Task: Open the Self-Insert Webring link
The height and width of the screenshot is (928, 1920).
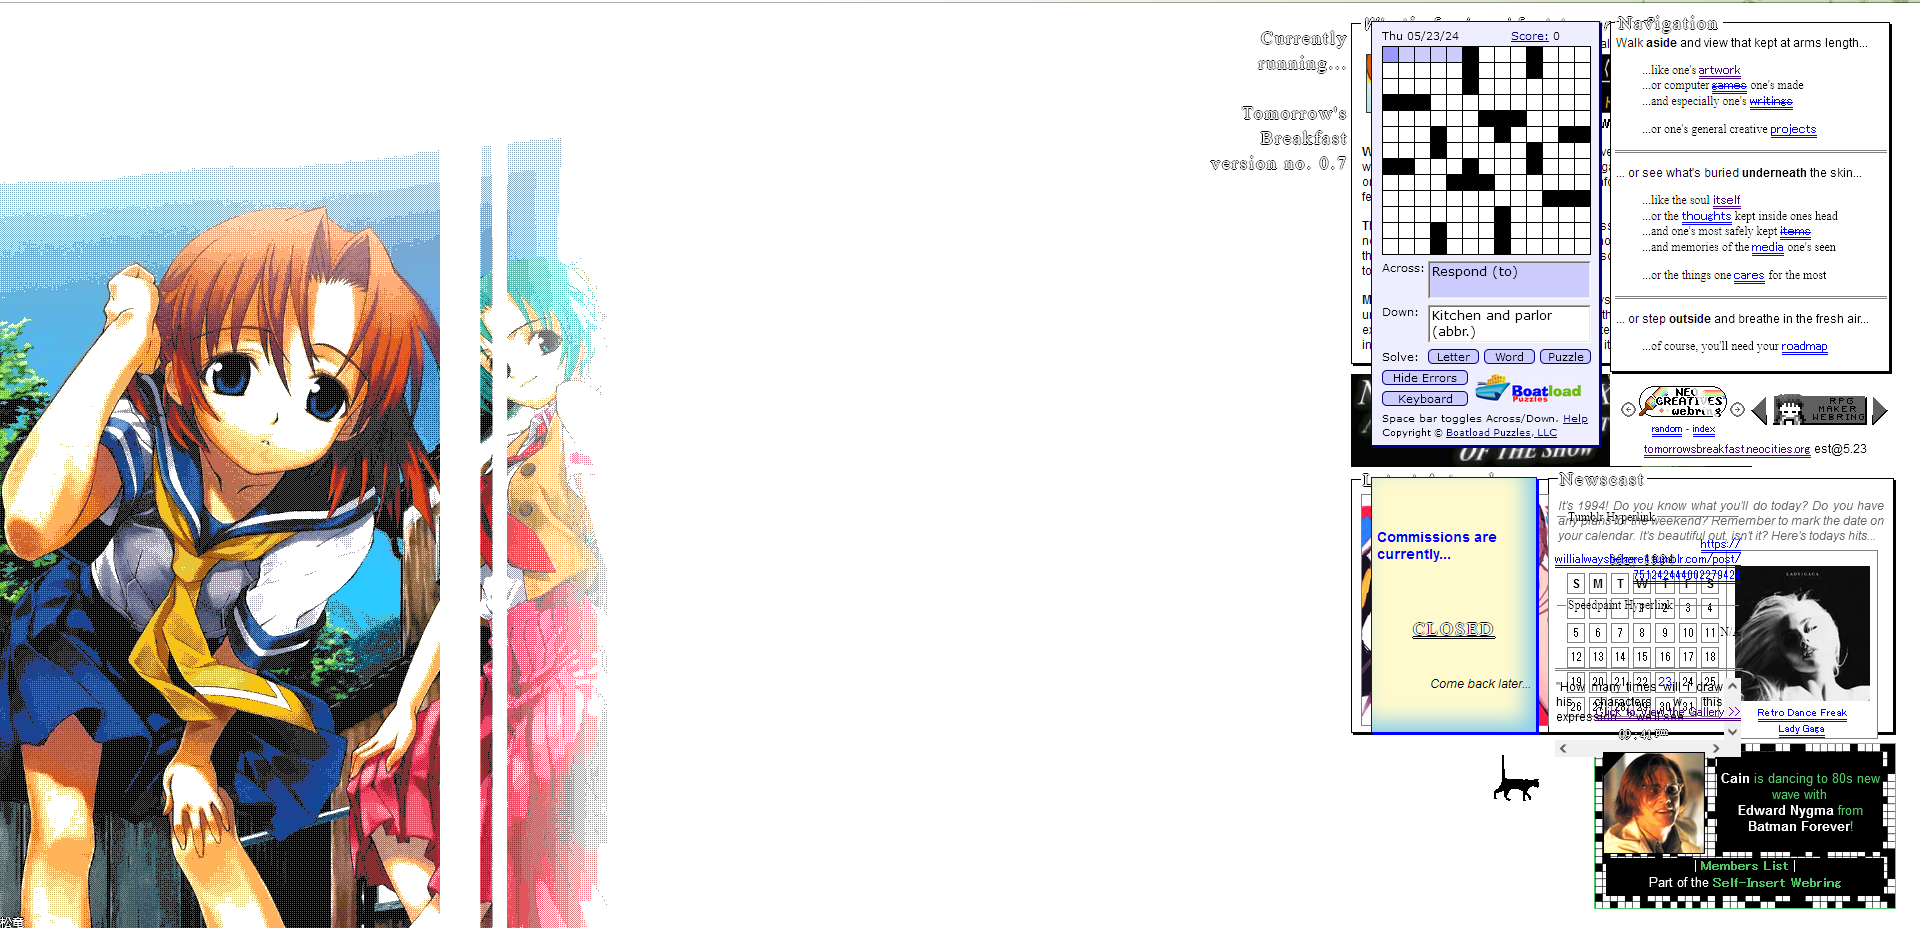Action: pyautogui.click(x=1777, y=883)
